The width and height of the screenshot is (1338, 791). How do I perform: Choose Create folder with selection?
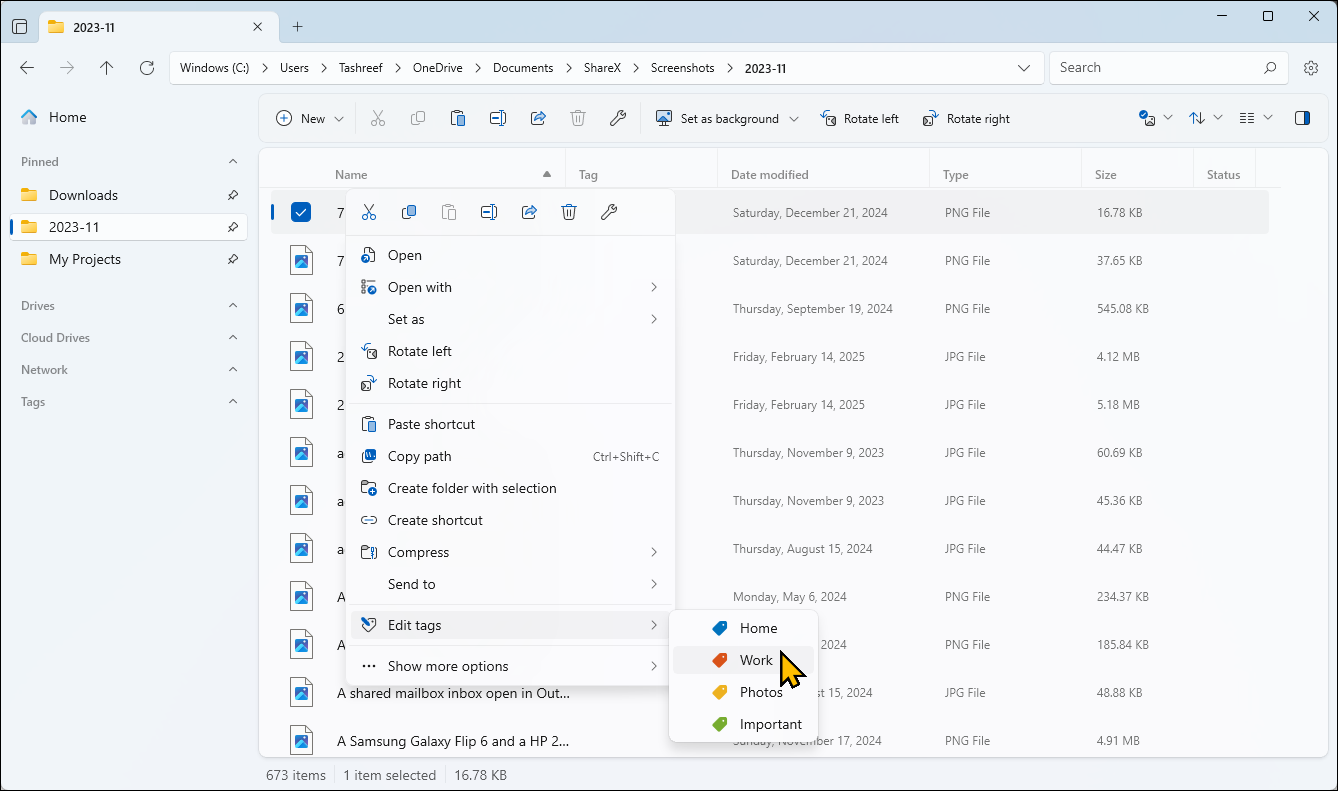pyautogui.click(x=472, y=488)
